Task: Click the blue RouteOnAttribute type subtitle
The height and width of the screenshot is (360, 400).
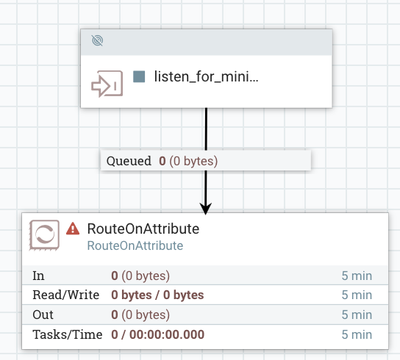Action: (135, 246)
